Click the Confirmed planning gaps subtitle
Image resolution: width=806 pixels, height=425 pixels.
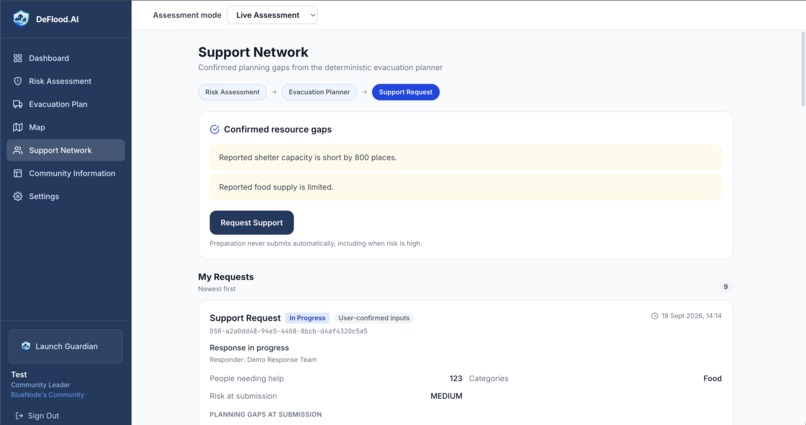coord(320,68)
